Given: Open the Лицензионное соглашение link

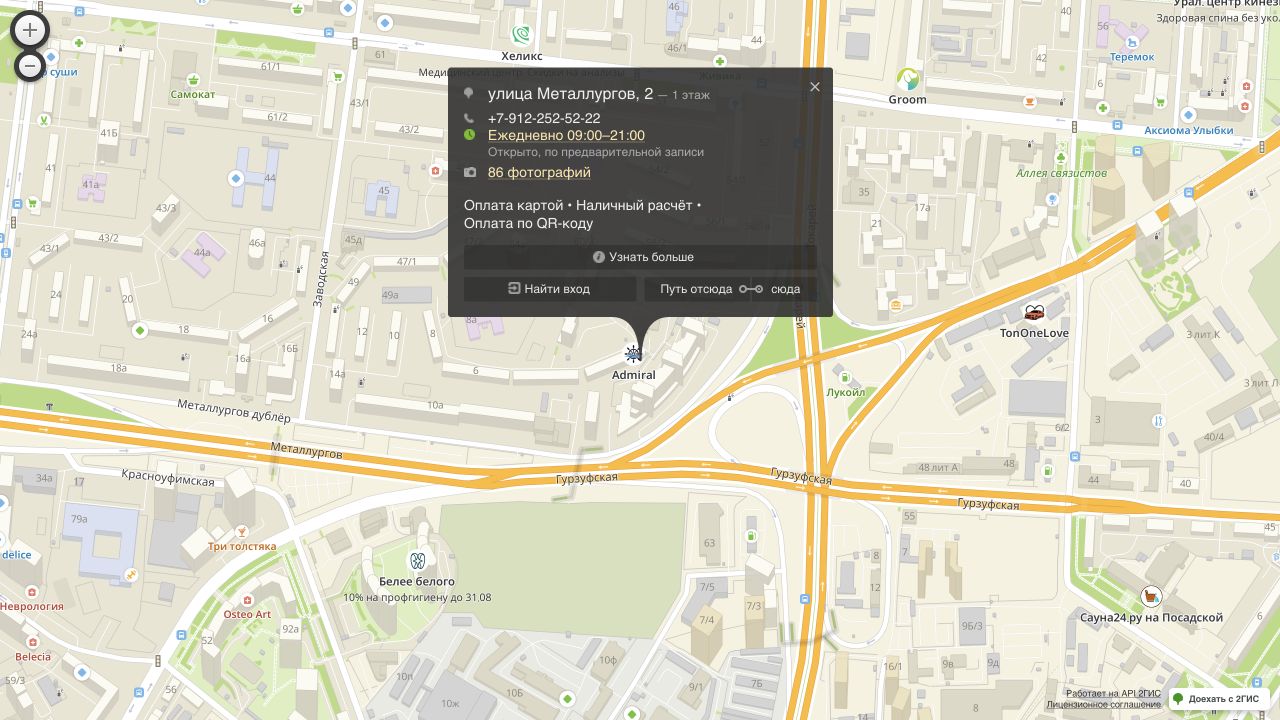Looking at the screenshot, I should (1104, 705).
